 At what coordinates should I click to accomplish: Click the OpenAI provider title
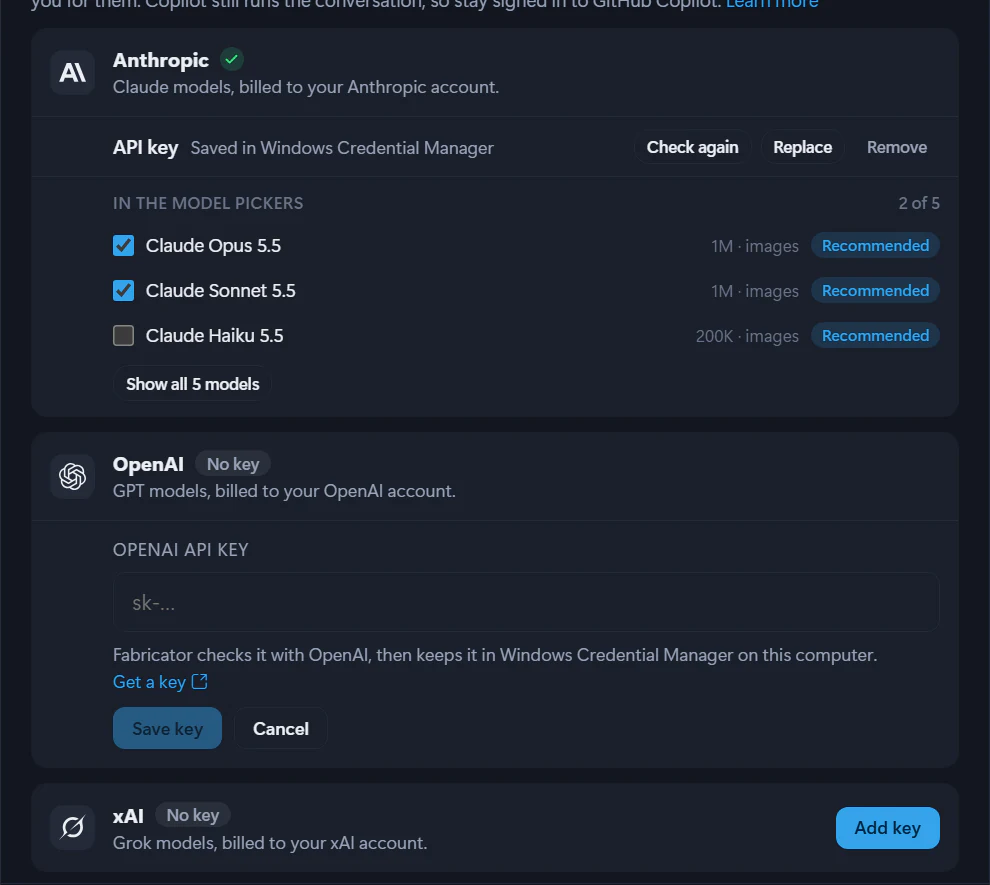[148, 464]
